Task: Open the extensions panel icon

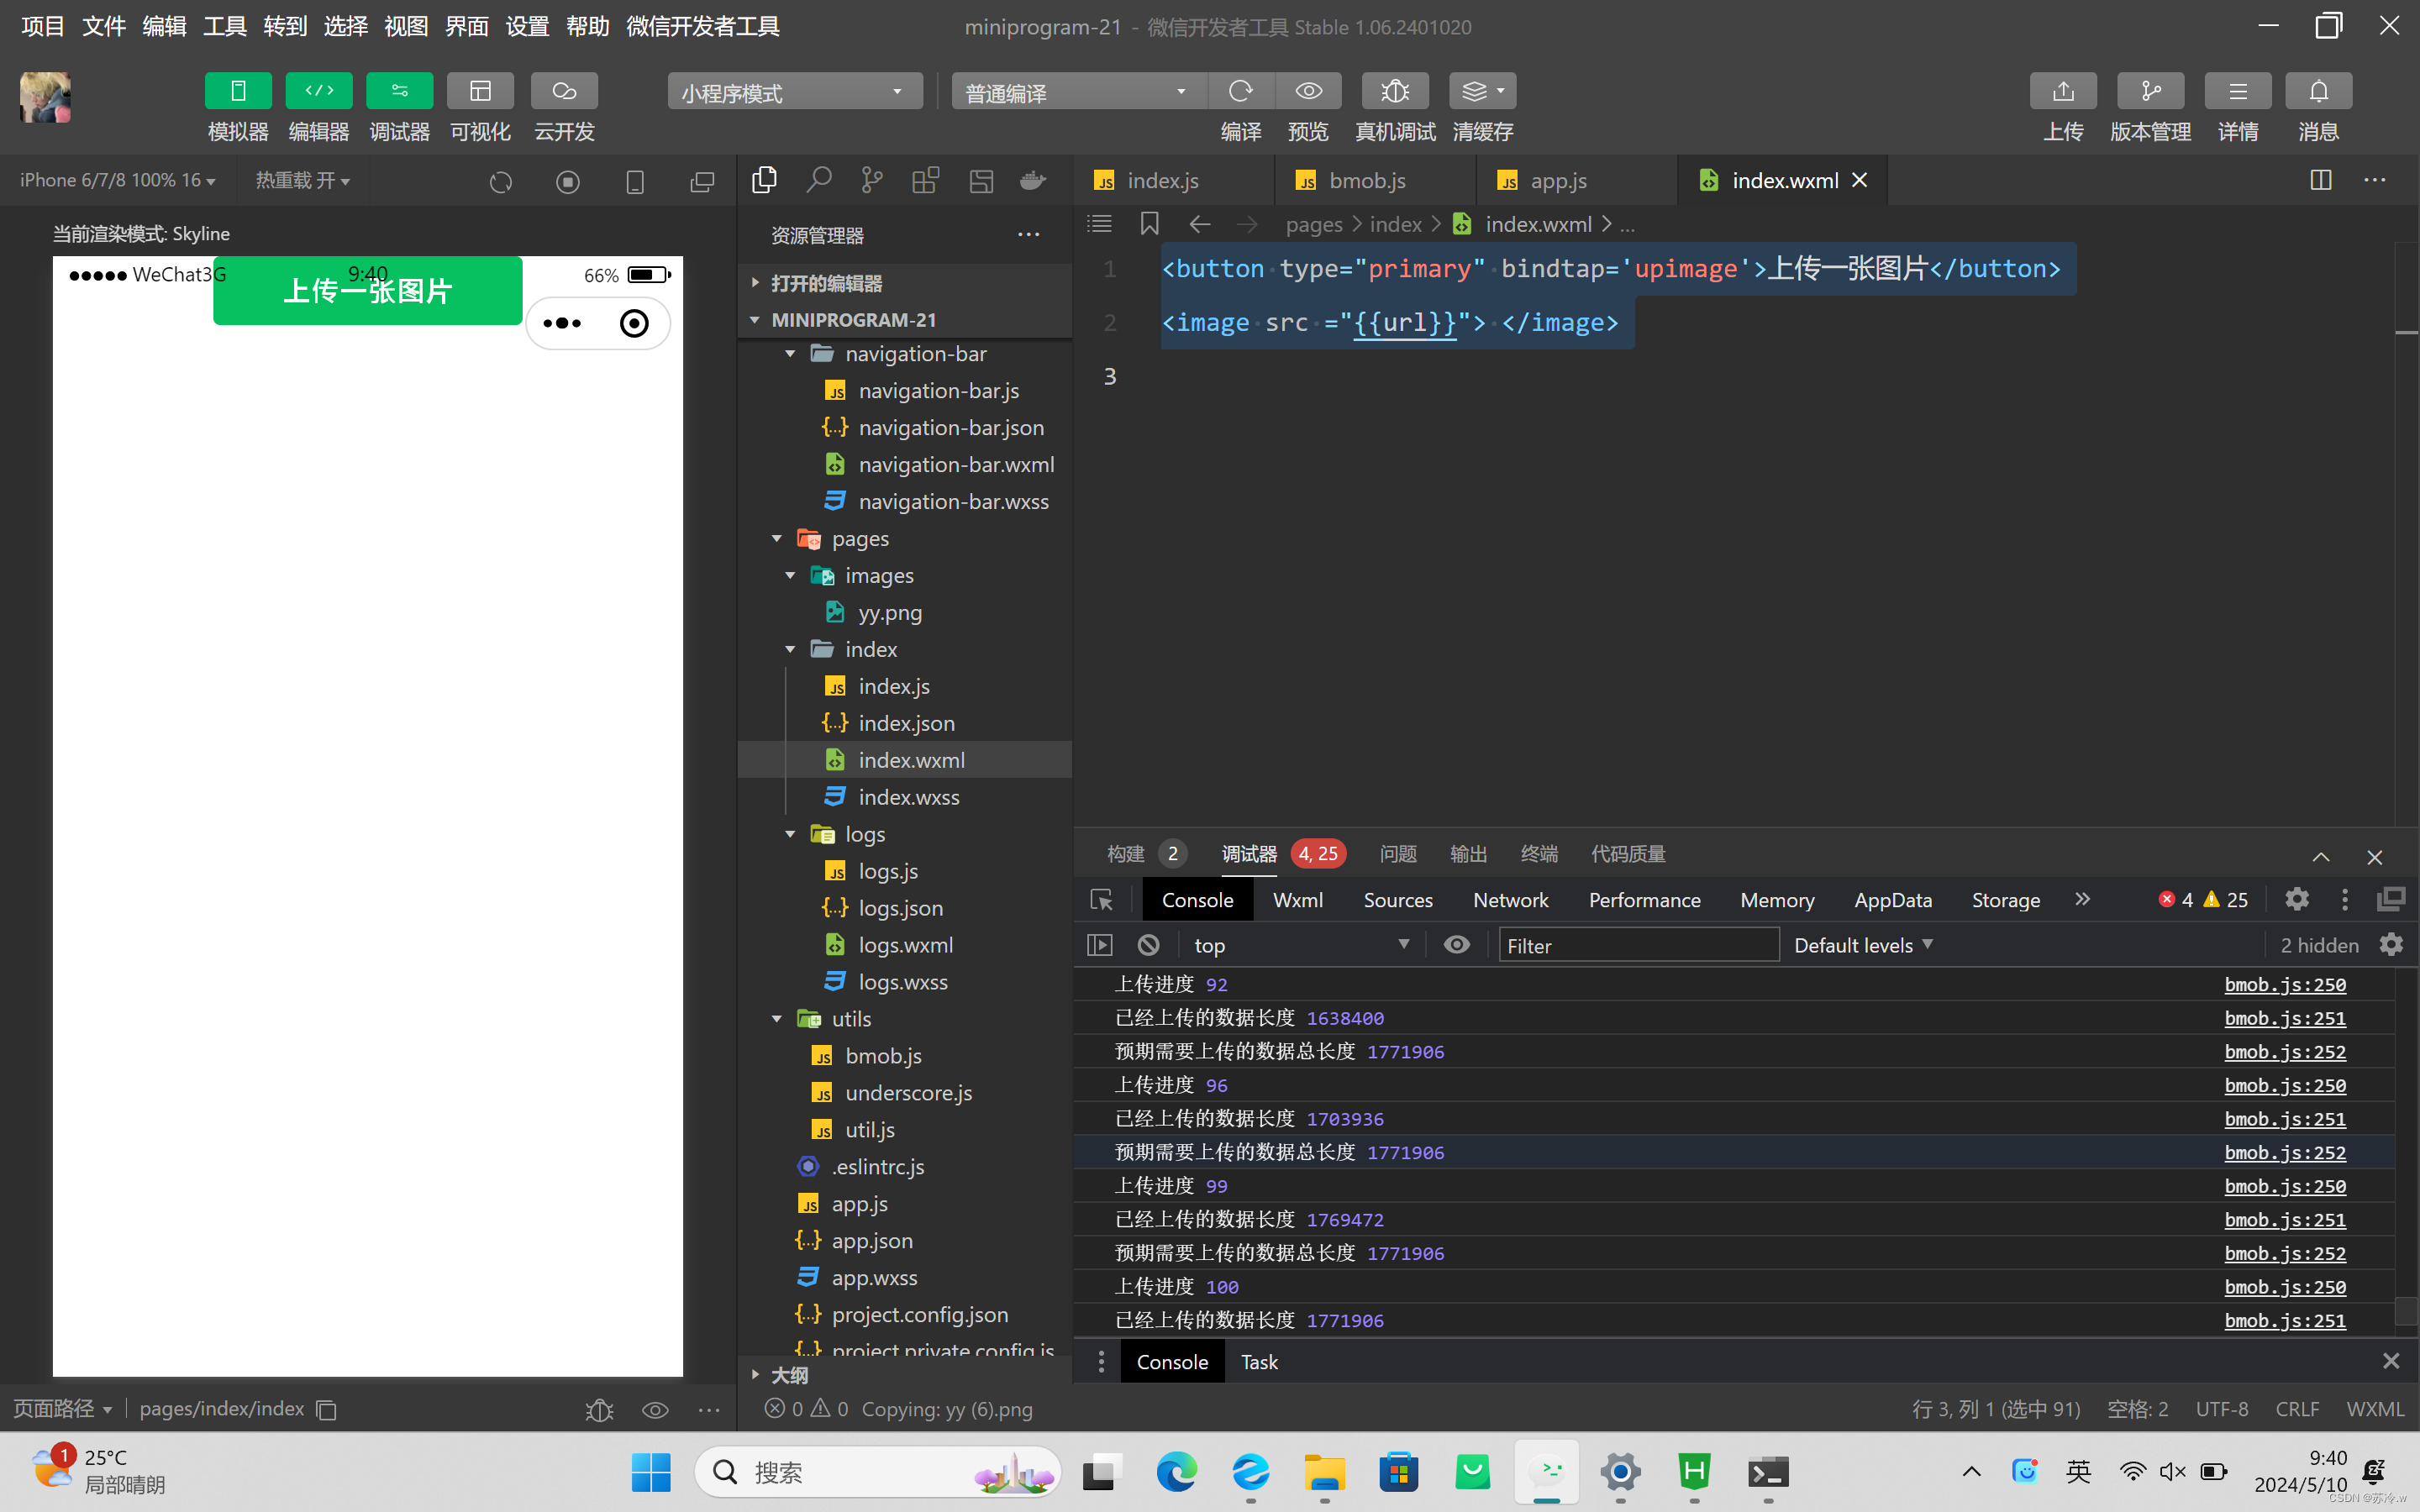Action: click(x=926, y=180)
